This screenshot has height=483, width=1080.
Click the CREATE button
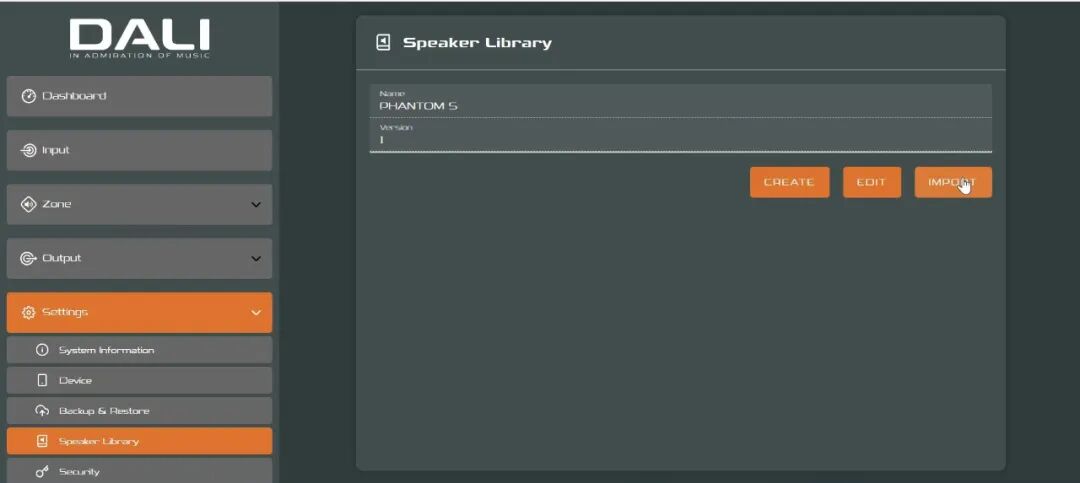(789, 183)
